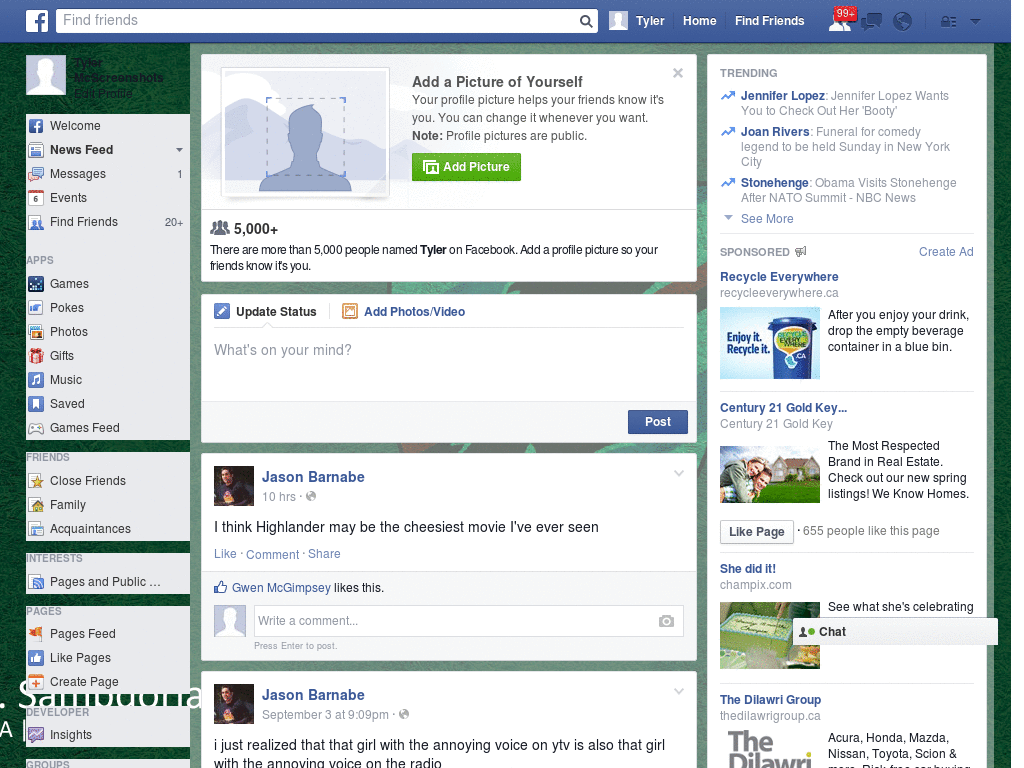
Task: Open Gwen McGimpsey's profile link
Action: tap(281, 588)
